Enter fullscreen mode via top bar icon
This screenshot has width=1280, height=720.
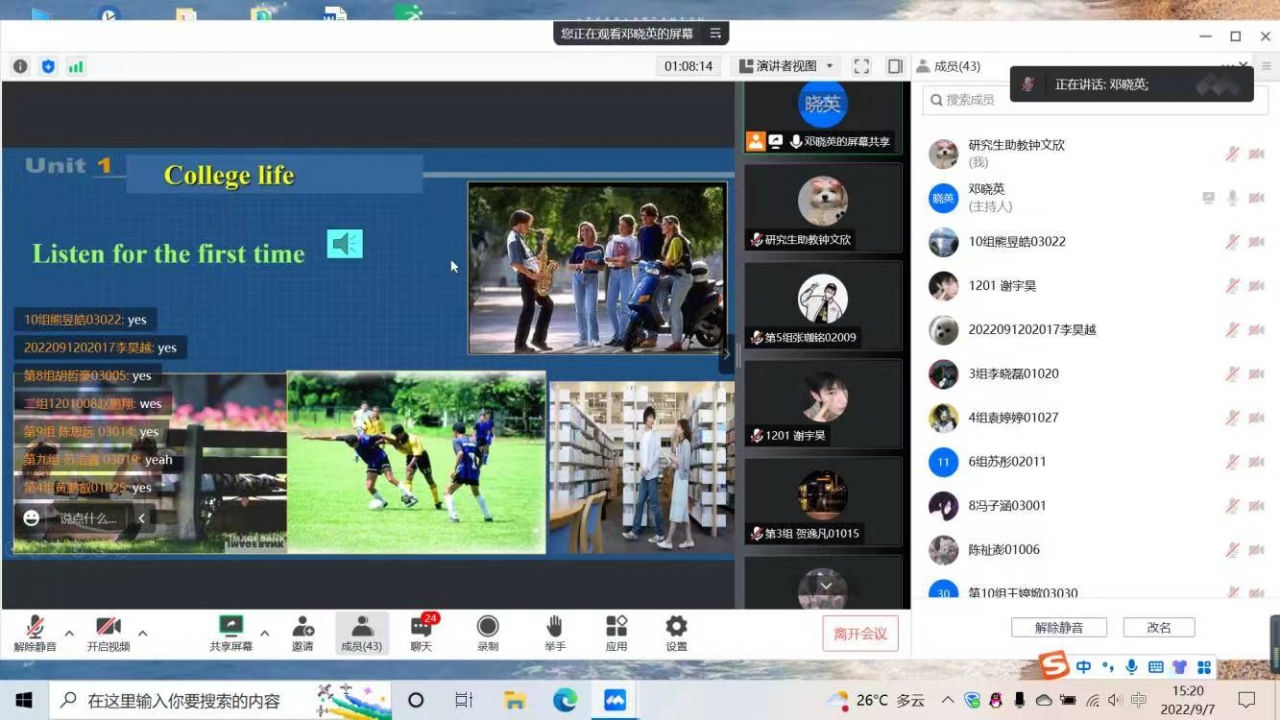point(861,66)
